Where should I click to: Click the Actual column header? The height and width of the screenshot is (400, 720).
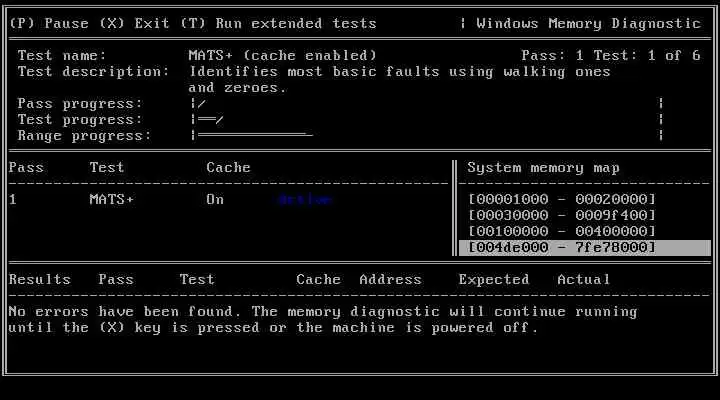(x=584, y=279)
